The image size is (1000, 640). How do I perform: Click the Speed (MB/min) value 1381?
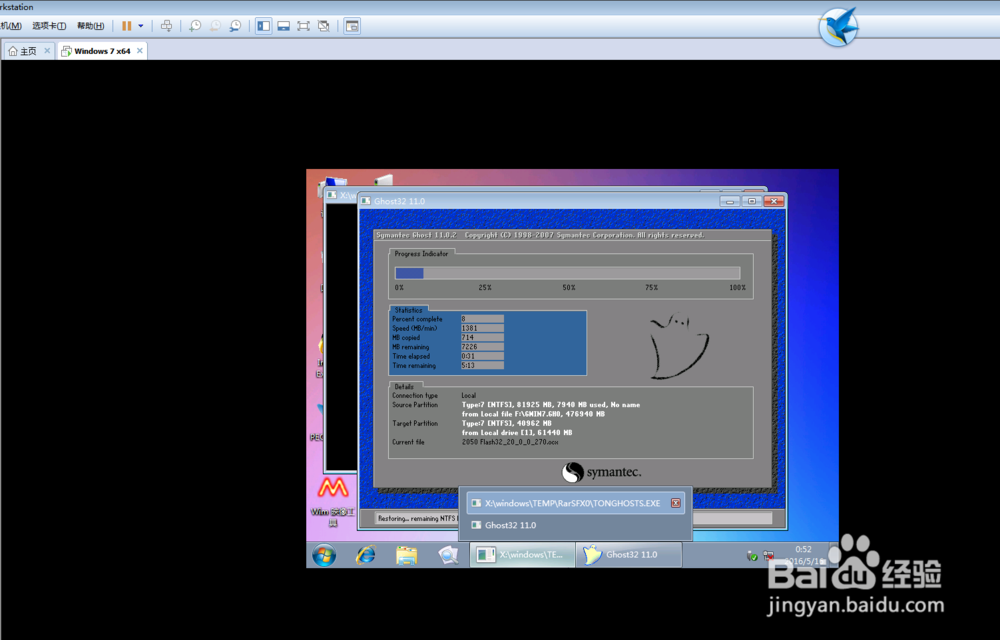482,328
